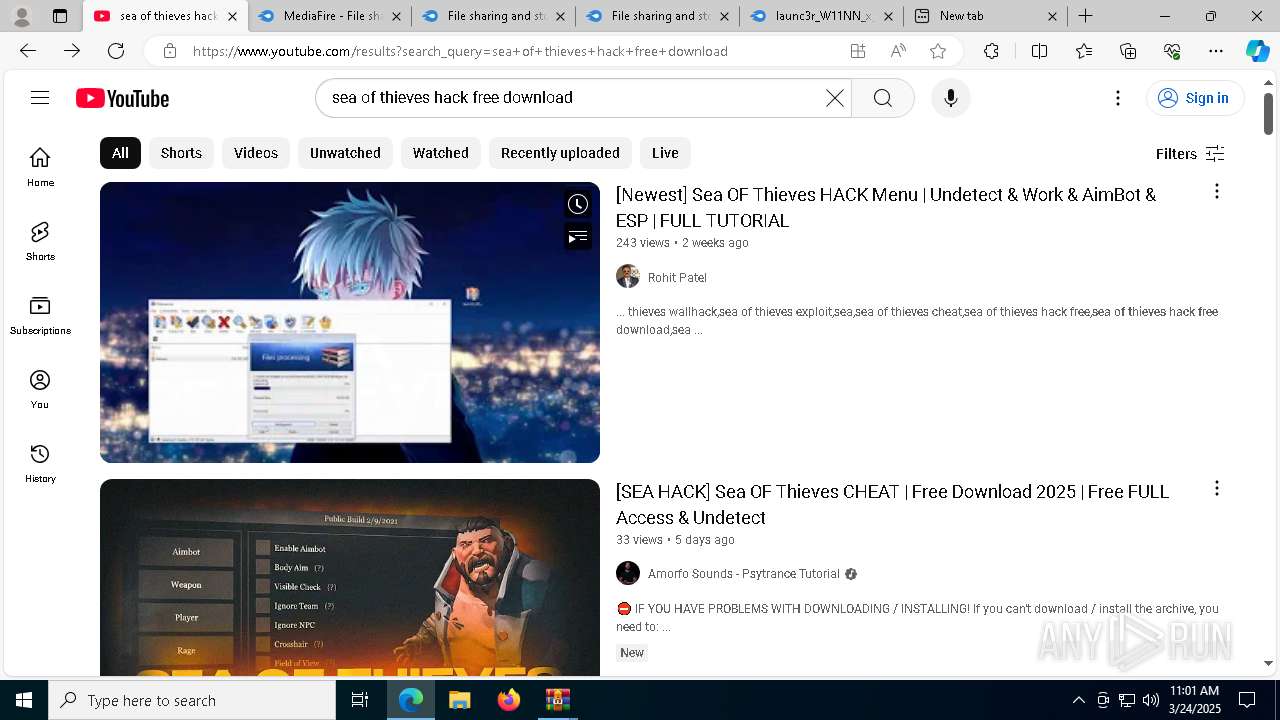Select the Live filter chip

[665, 153]
